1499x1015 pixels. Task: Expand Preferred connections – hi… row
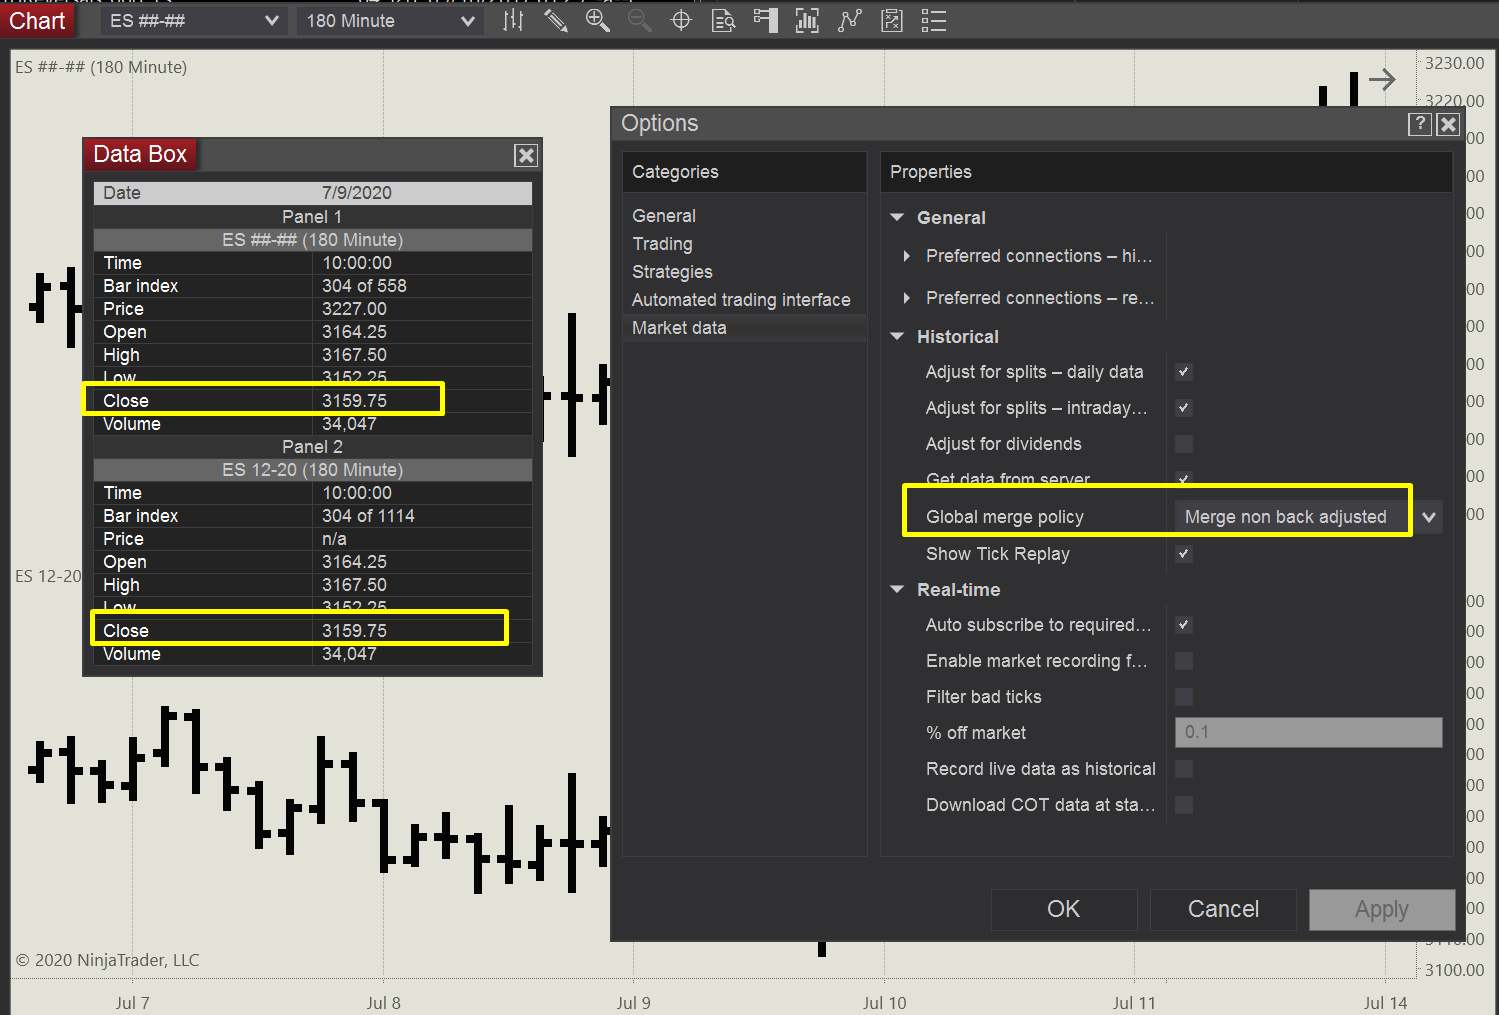[906, 256]
